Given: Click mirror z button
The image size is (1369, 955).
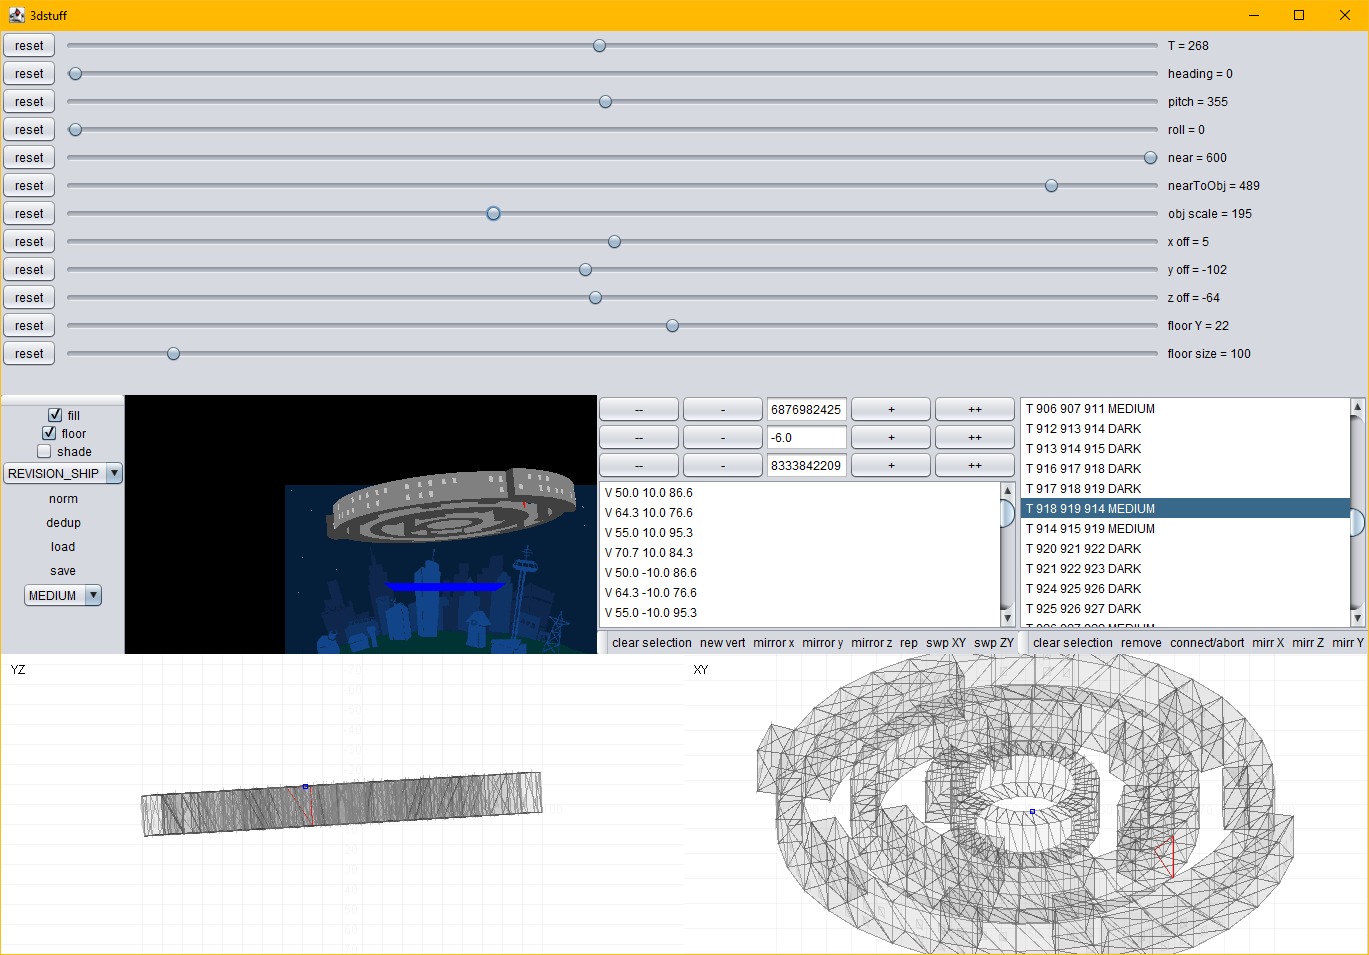Looking at the screenshot, I should coord(872,643).
